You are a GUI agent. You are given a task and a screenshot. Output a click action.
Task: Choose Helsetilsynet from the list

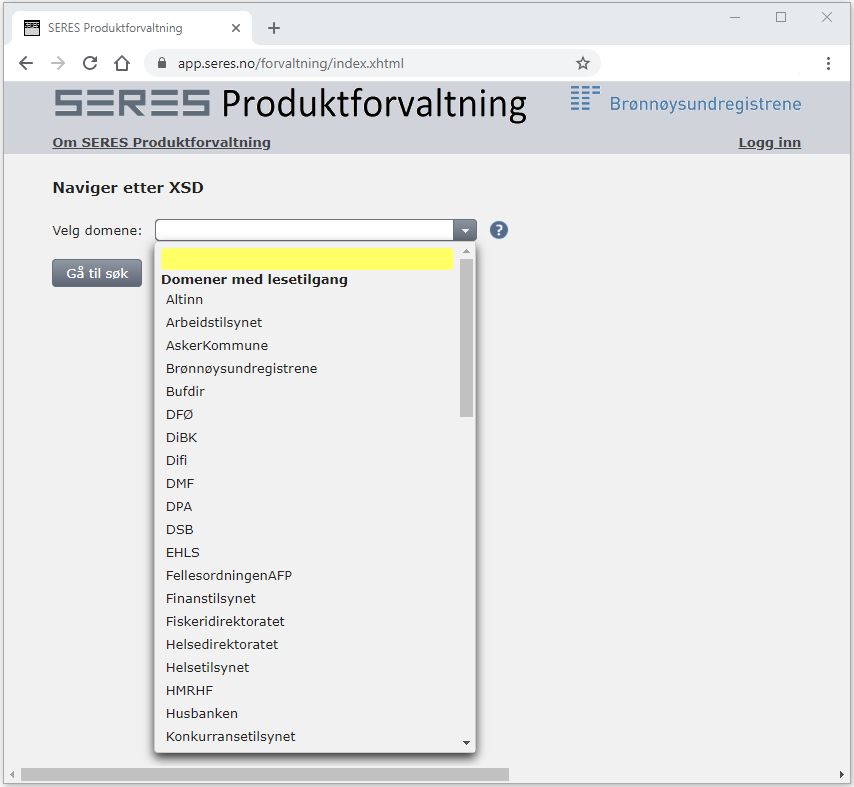pyautogui.click(x=307, y=667)
